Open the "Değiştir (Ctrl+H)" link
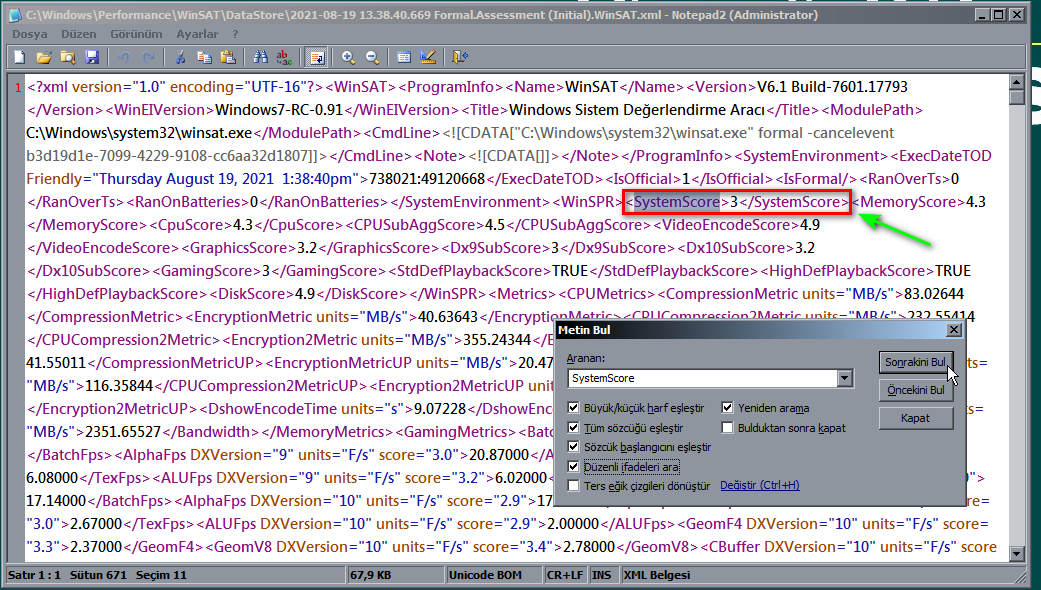Screen dimensions: 1041x590 [x=760, y=486]
